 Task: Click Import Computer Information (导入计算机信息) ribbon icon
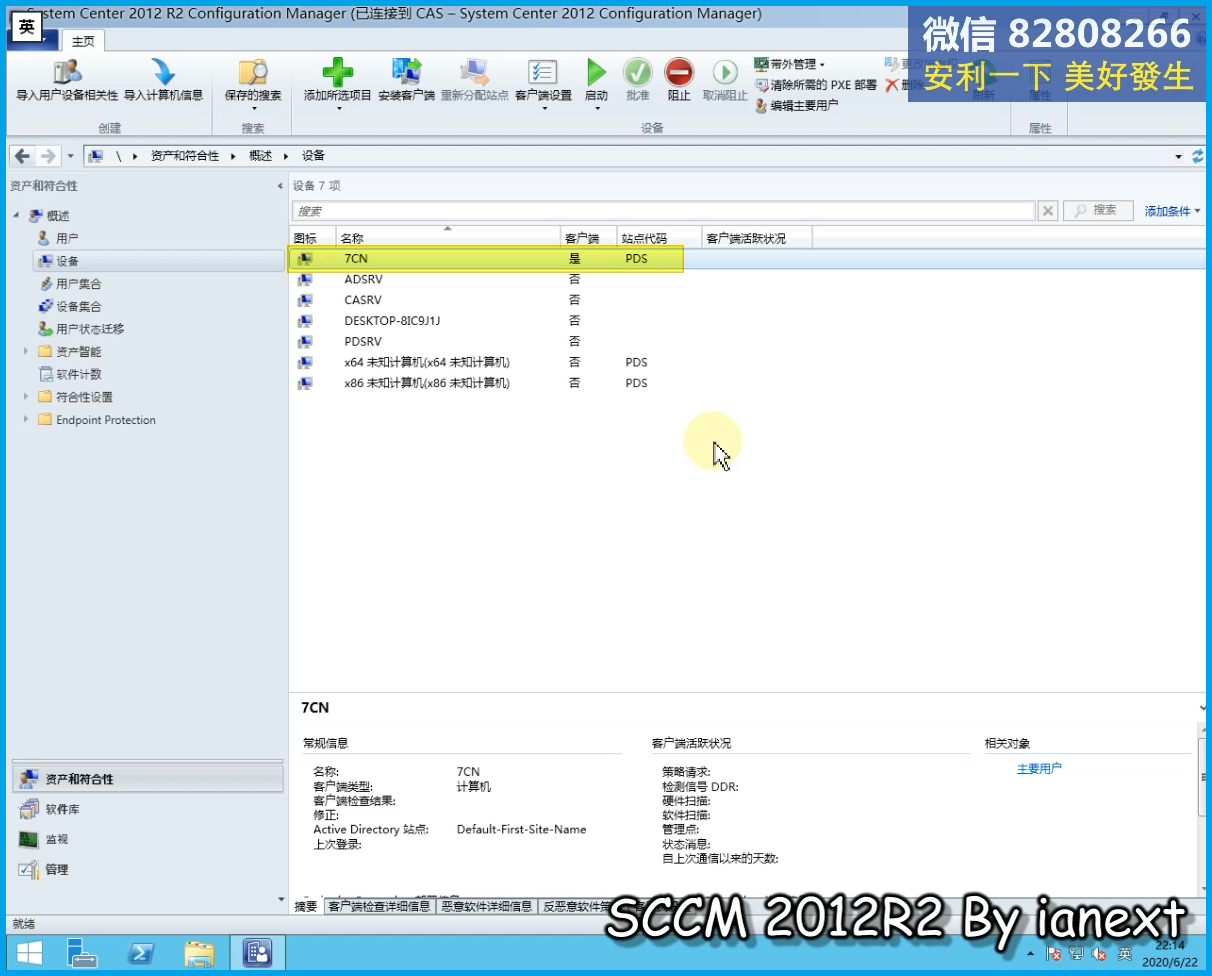click(163, 81)
